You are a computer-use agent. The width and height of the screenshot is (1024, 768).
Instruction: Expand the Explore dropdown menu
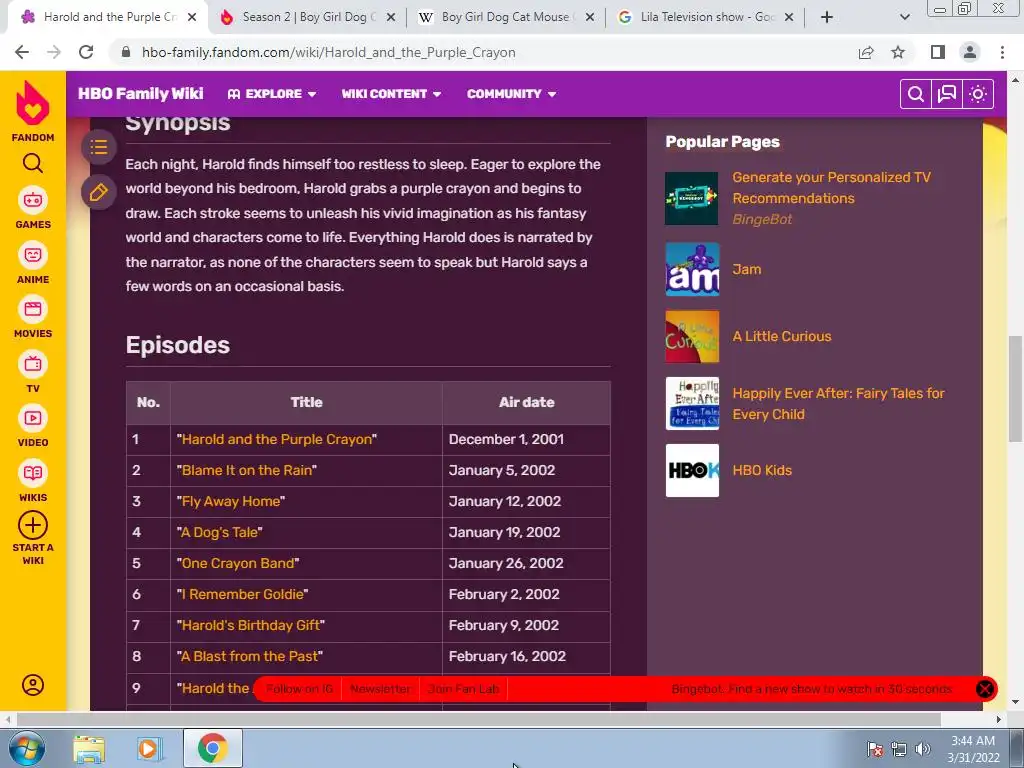pos(272,94)
